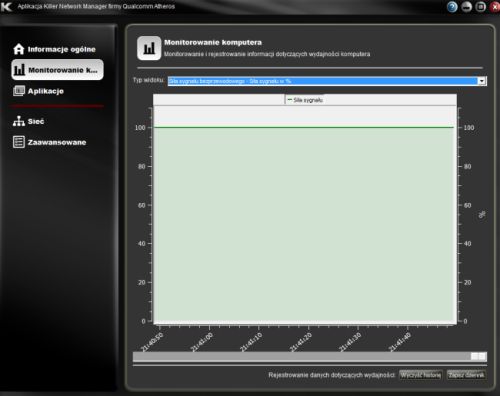Select Monitorowanie k... in the sidebar
Image resolution: width=500 pixels, height=396 pixels.
(57, 70)
